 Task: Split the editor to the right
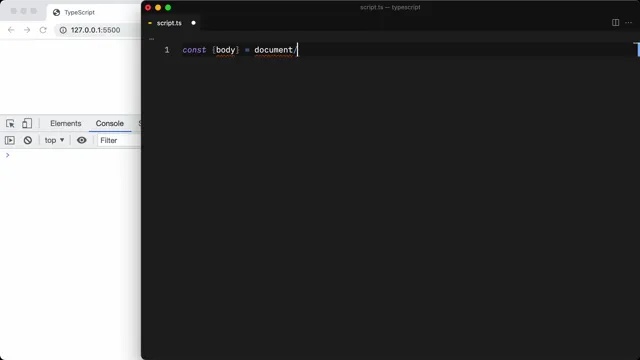pyautogui.click(x=616, y=22)
